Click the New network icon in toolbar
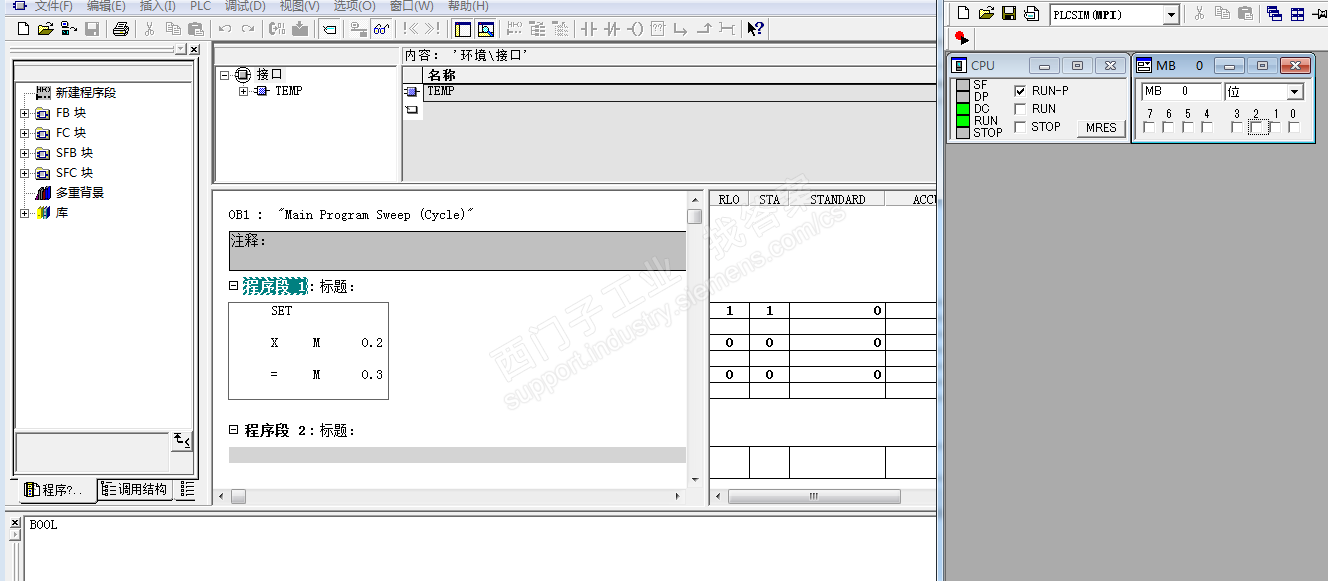 click(516, 29)
